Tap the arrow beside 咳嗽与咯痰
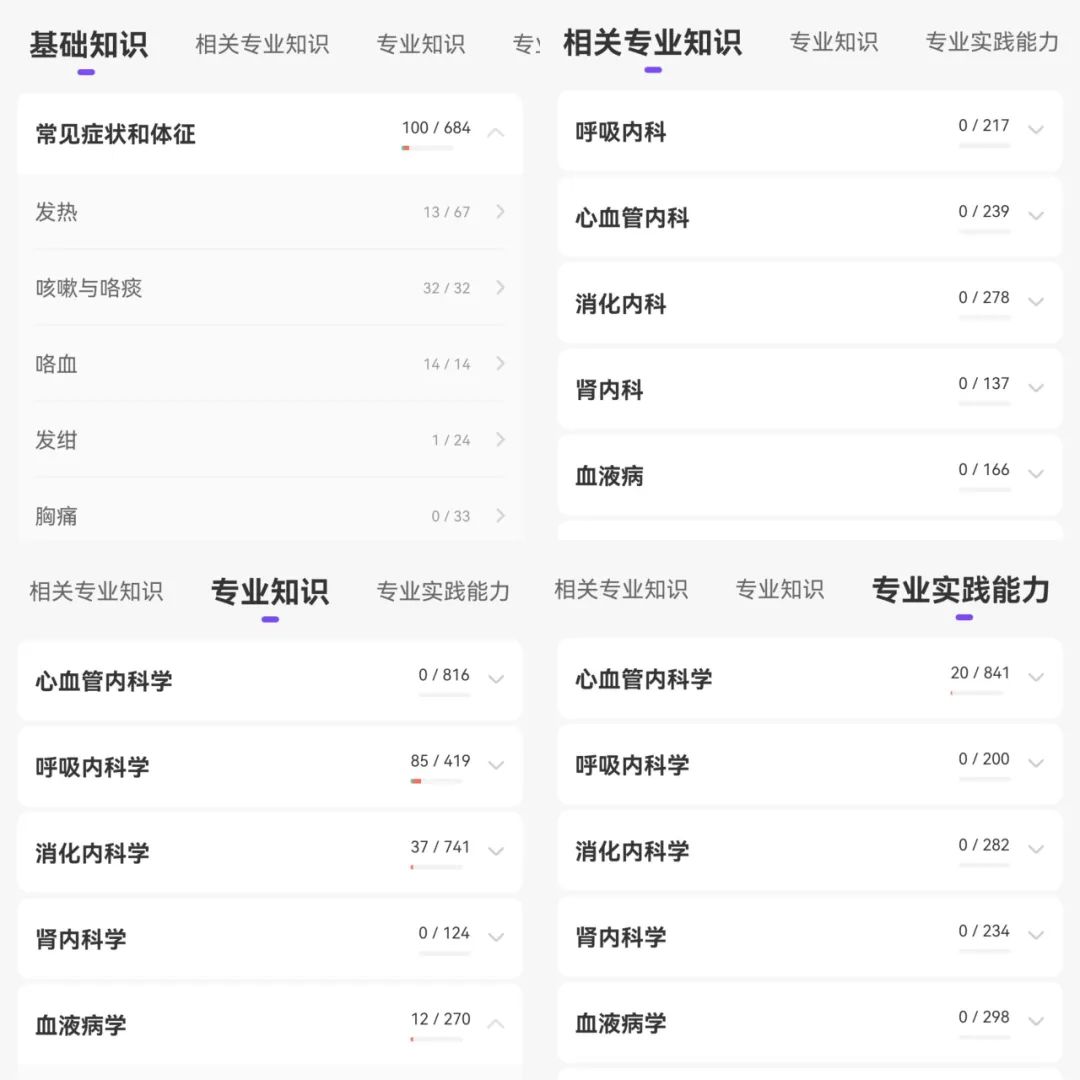This screenshot has width=1080, height=1080. [x=500, y=288]
